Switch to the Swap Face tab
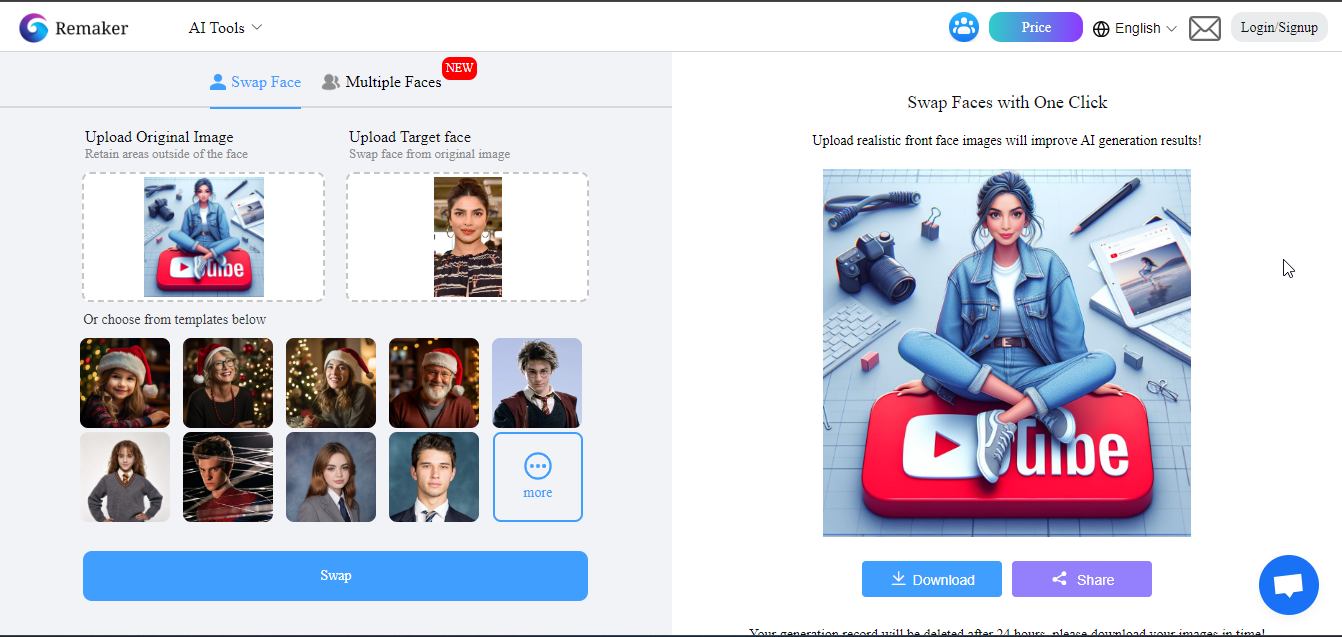1342x637 pixels. tap(255, 82)
